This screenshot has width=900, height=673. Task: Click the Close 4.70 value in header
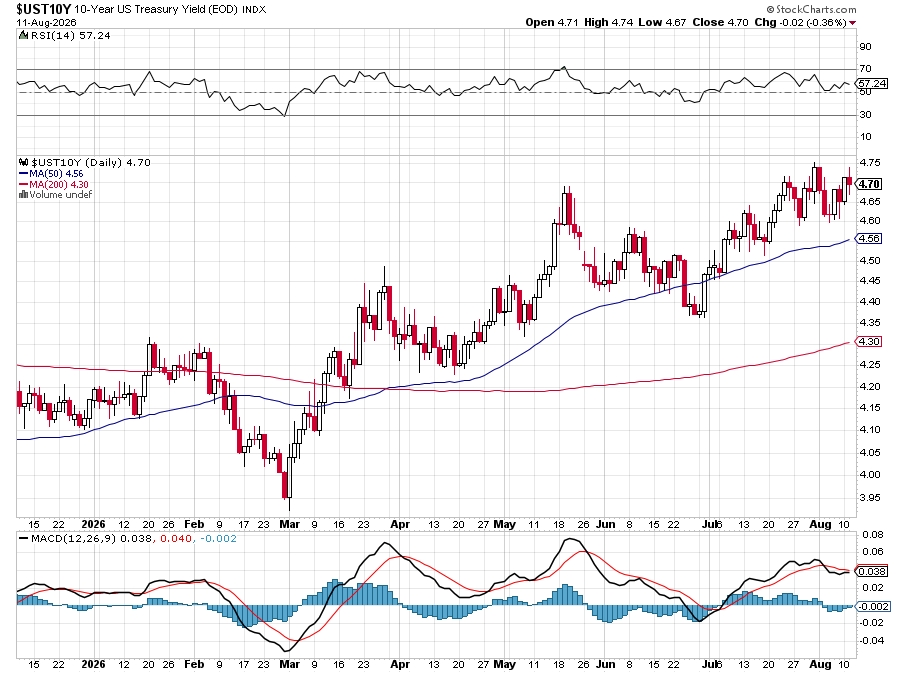(720, 22)
